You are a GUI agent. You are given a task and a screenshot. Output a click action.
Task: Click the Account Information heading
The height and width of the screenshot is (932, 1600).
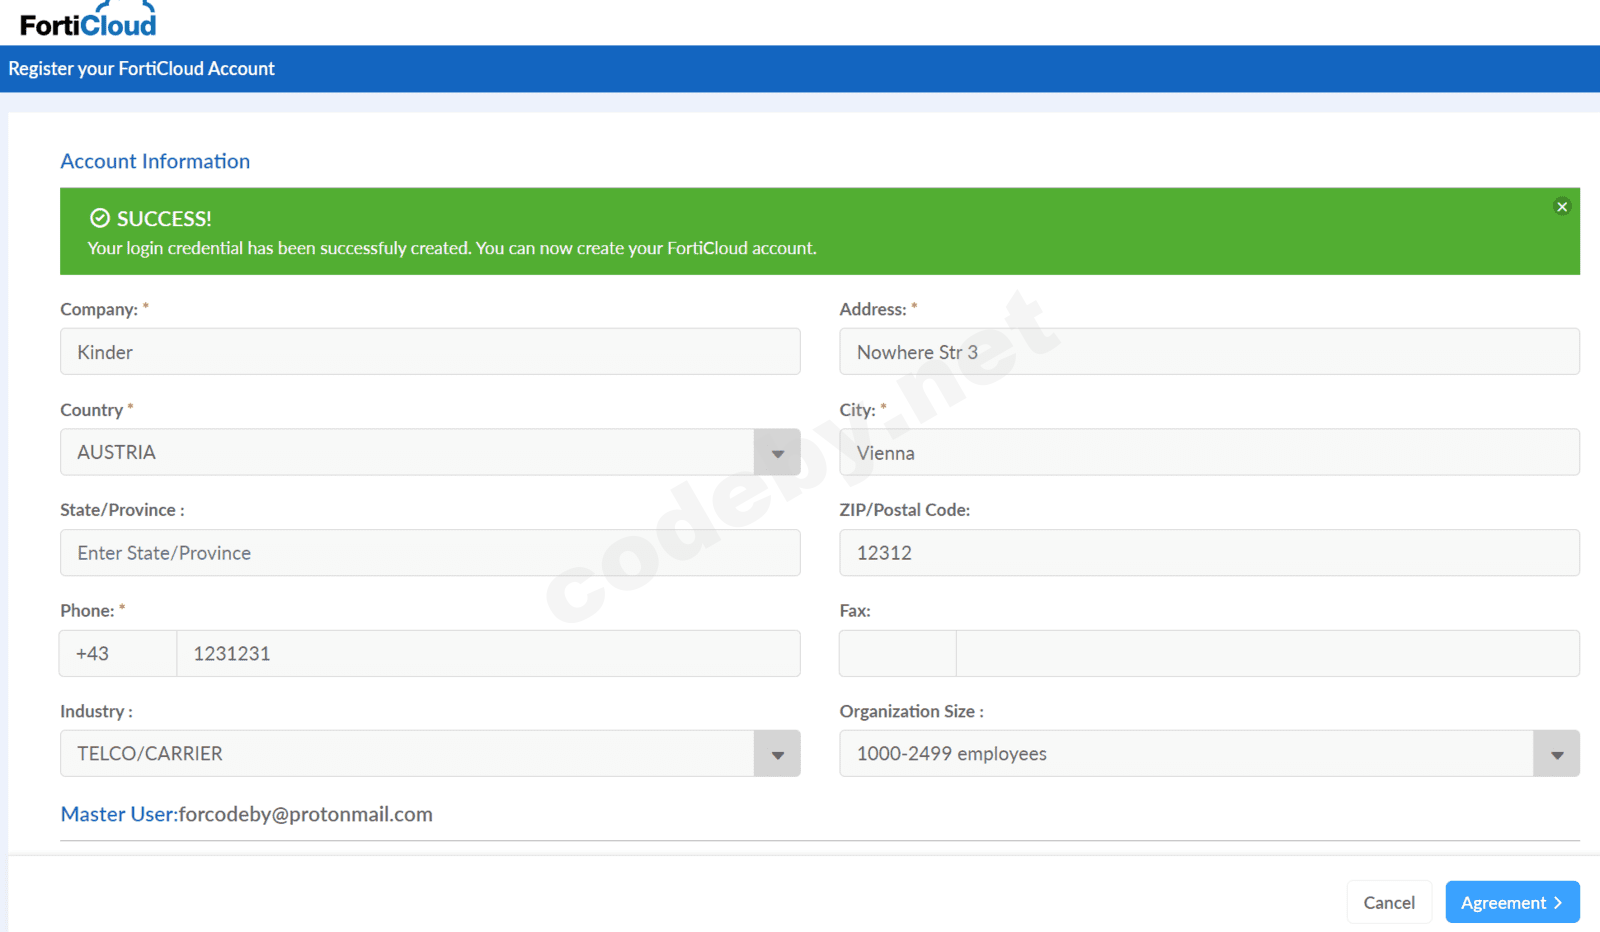(x=155, y=161)
